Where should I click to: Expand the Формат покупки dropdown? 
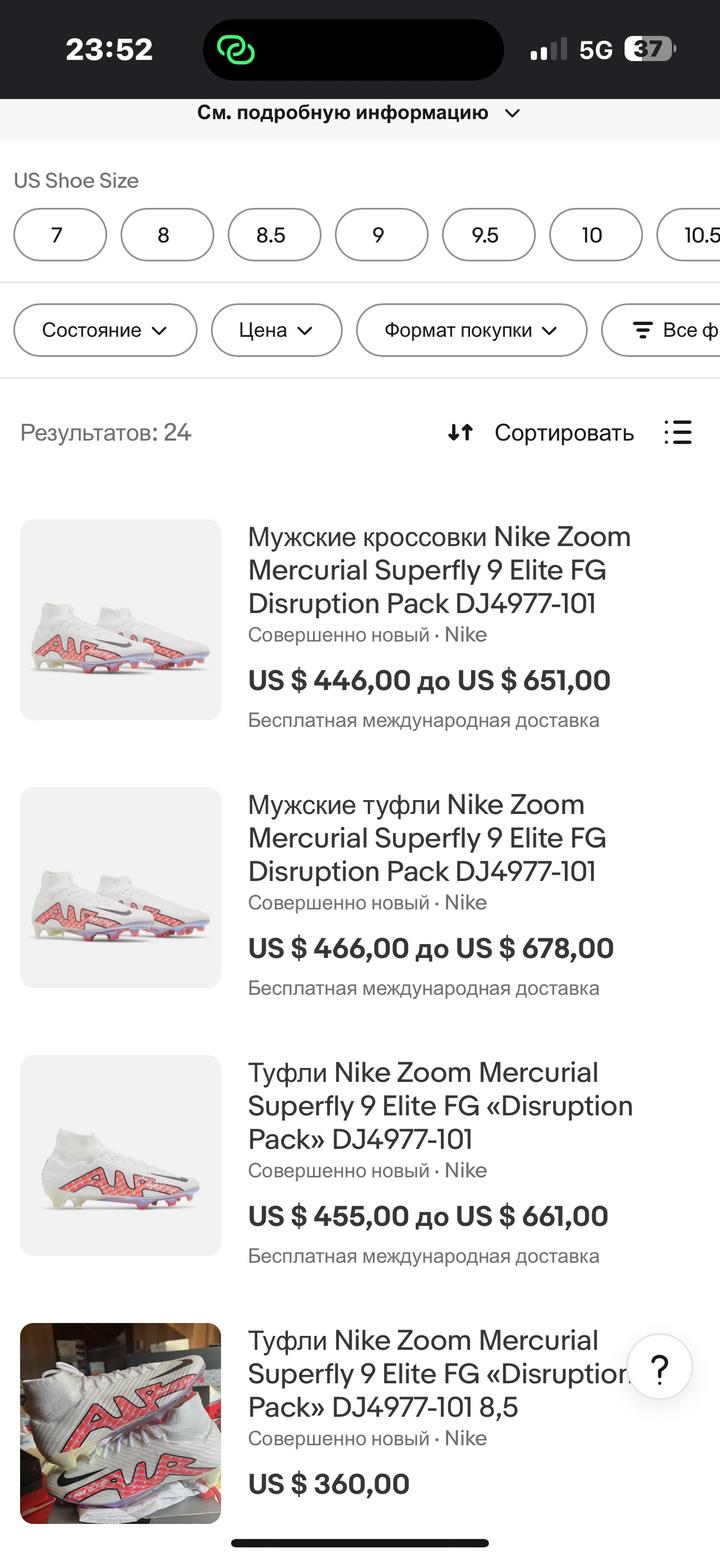471,330
